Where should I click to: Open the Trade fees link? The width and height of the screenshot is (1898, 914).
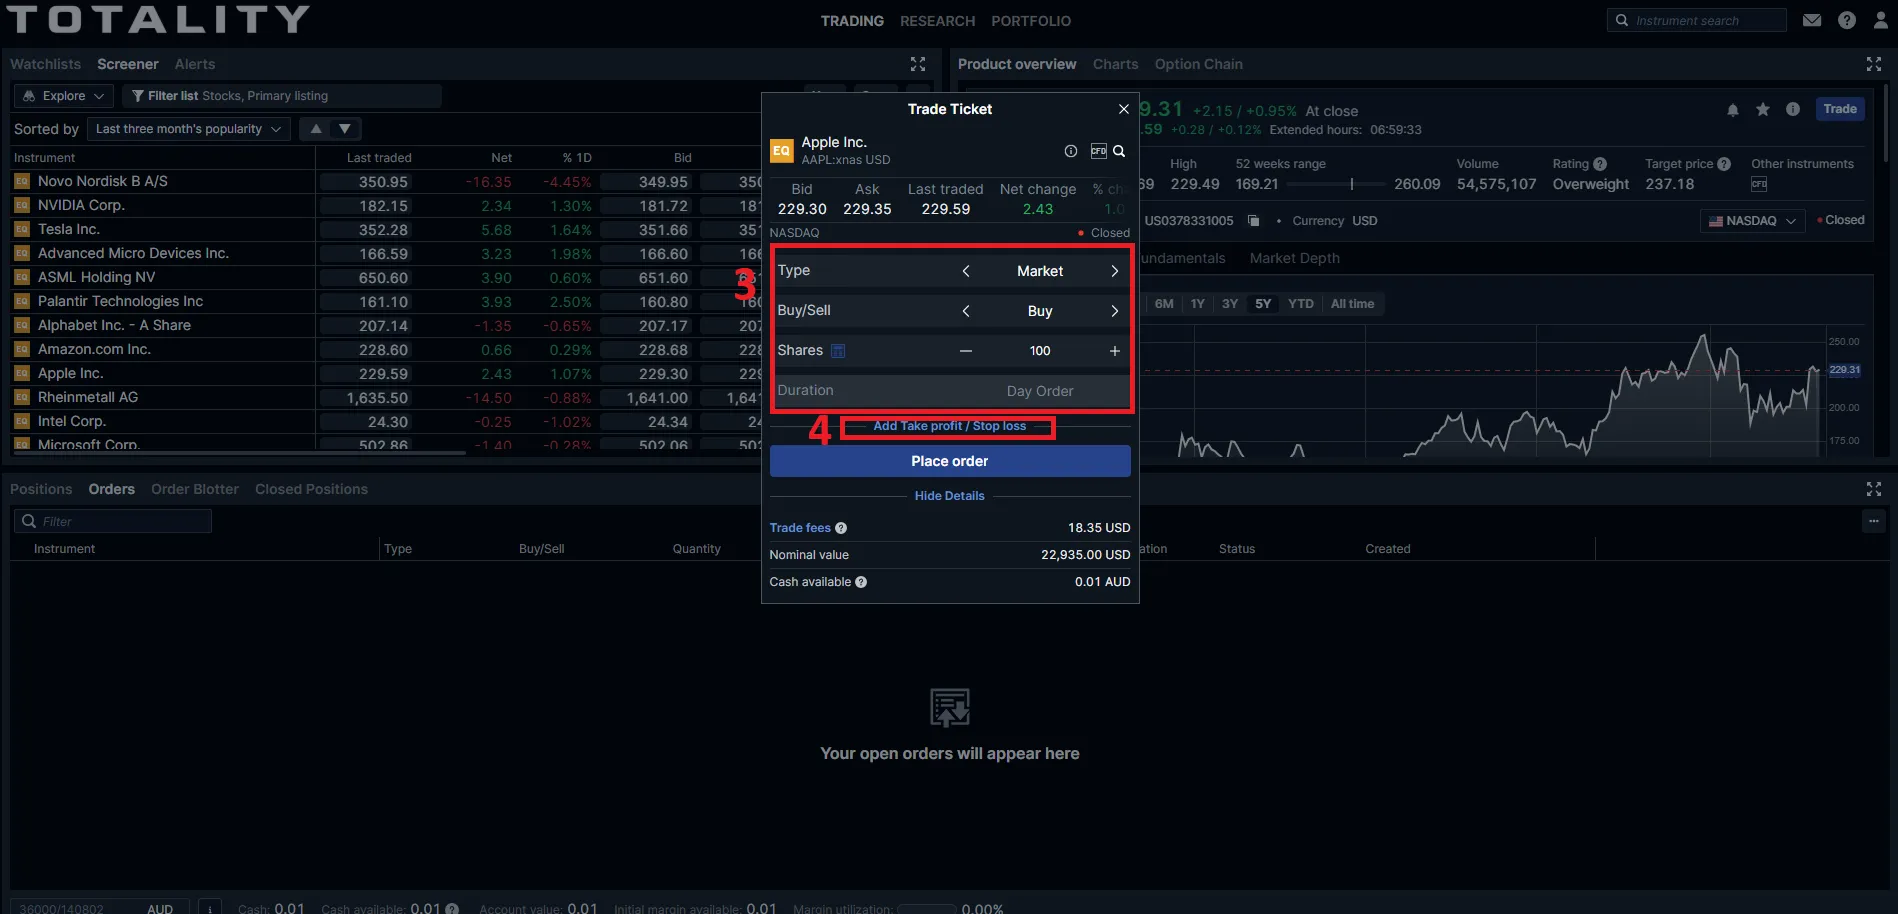800,528
